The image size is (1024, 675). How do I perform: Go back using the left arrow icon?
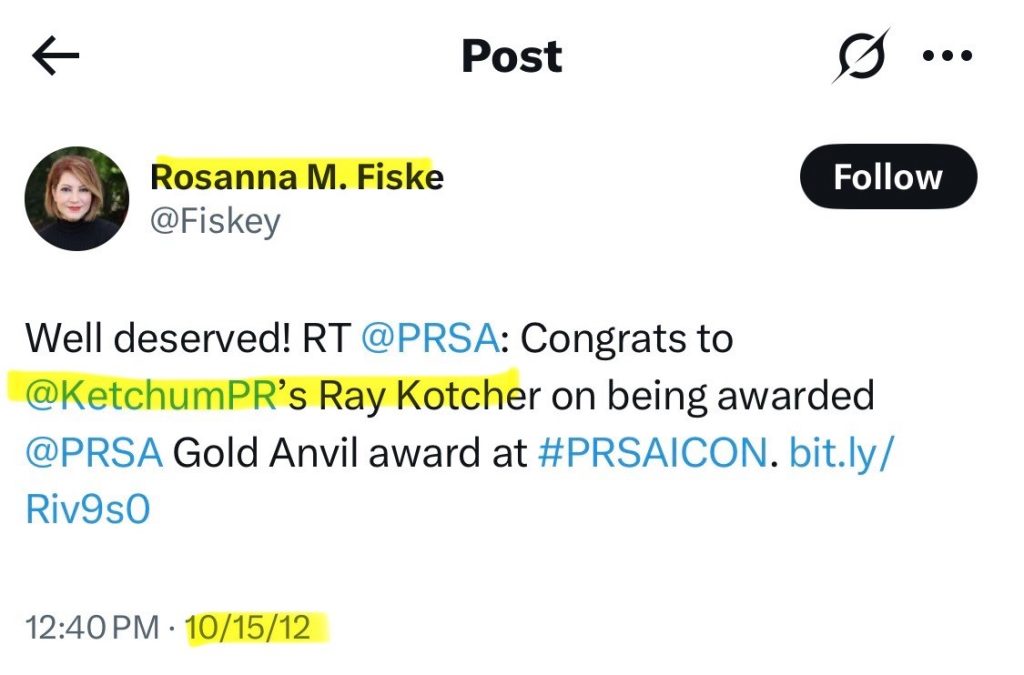coord(56,55)
